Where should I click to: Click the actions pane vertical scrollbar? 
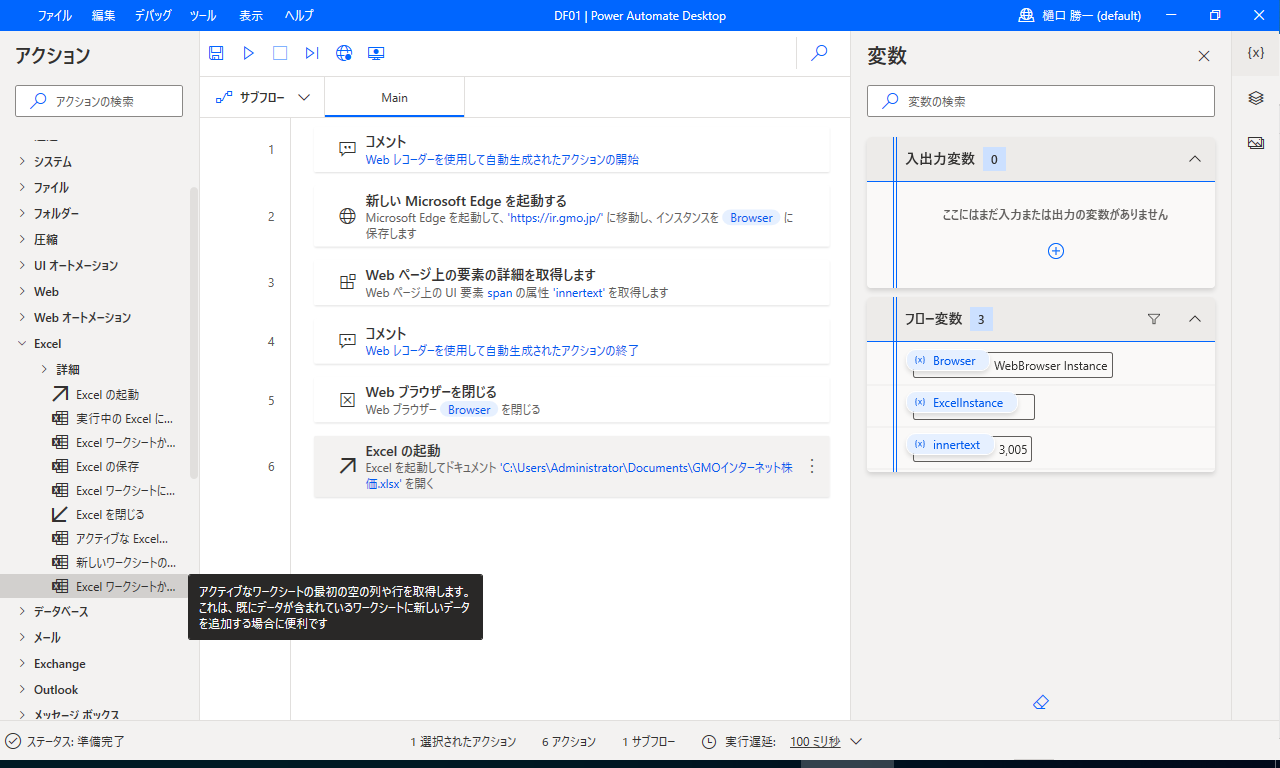[x=194, y=332]
